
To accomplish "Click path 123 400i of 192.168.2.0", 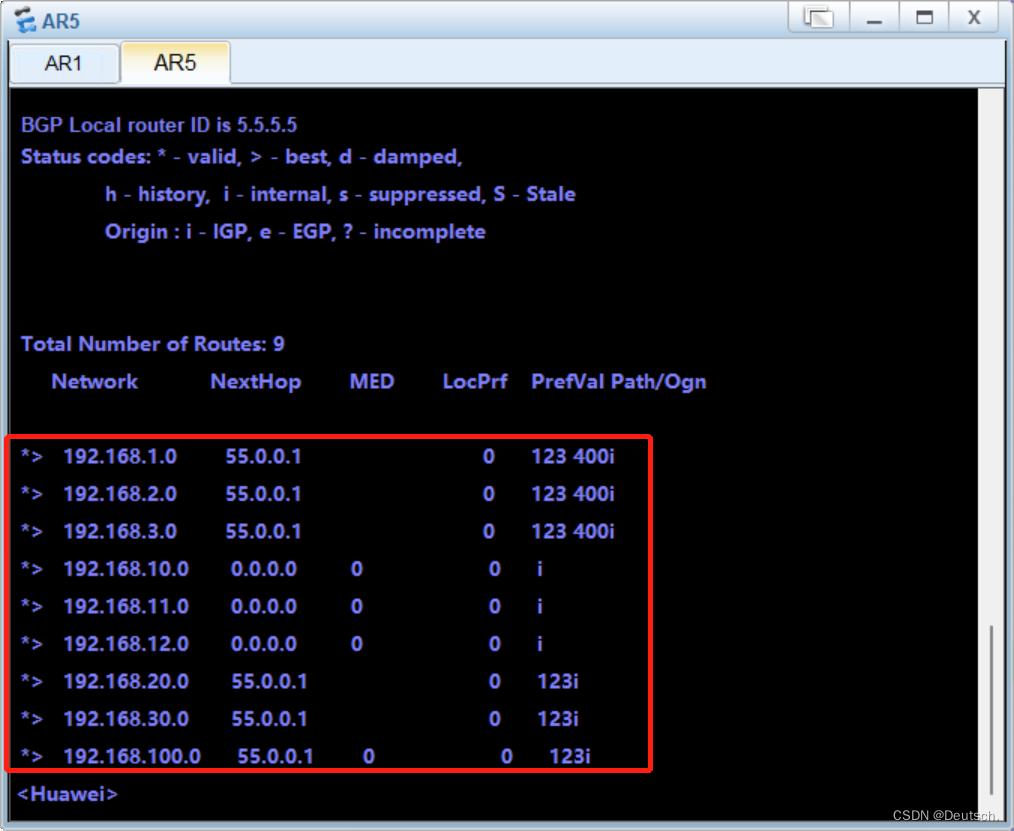I will pos(572,494).
